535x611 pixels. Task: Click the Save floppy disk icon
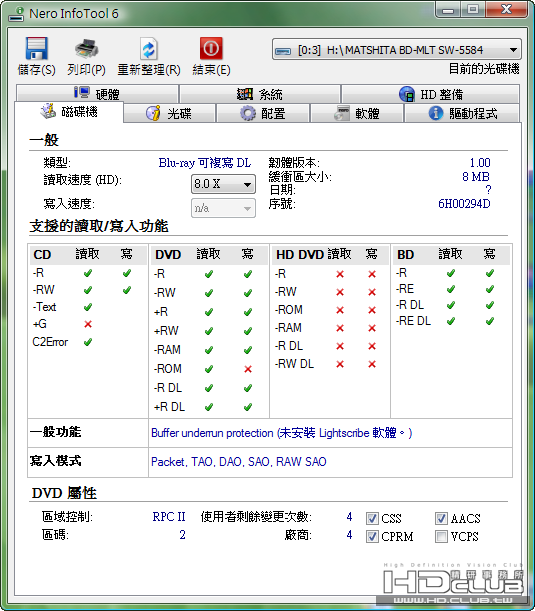pyautogui.click(x=37, y=48)
